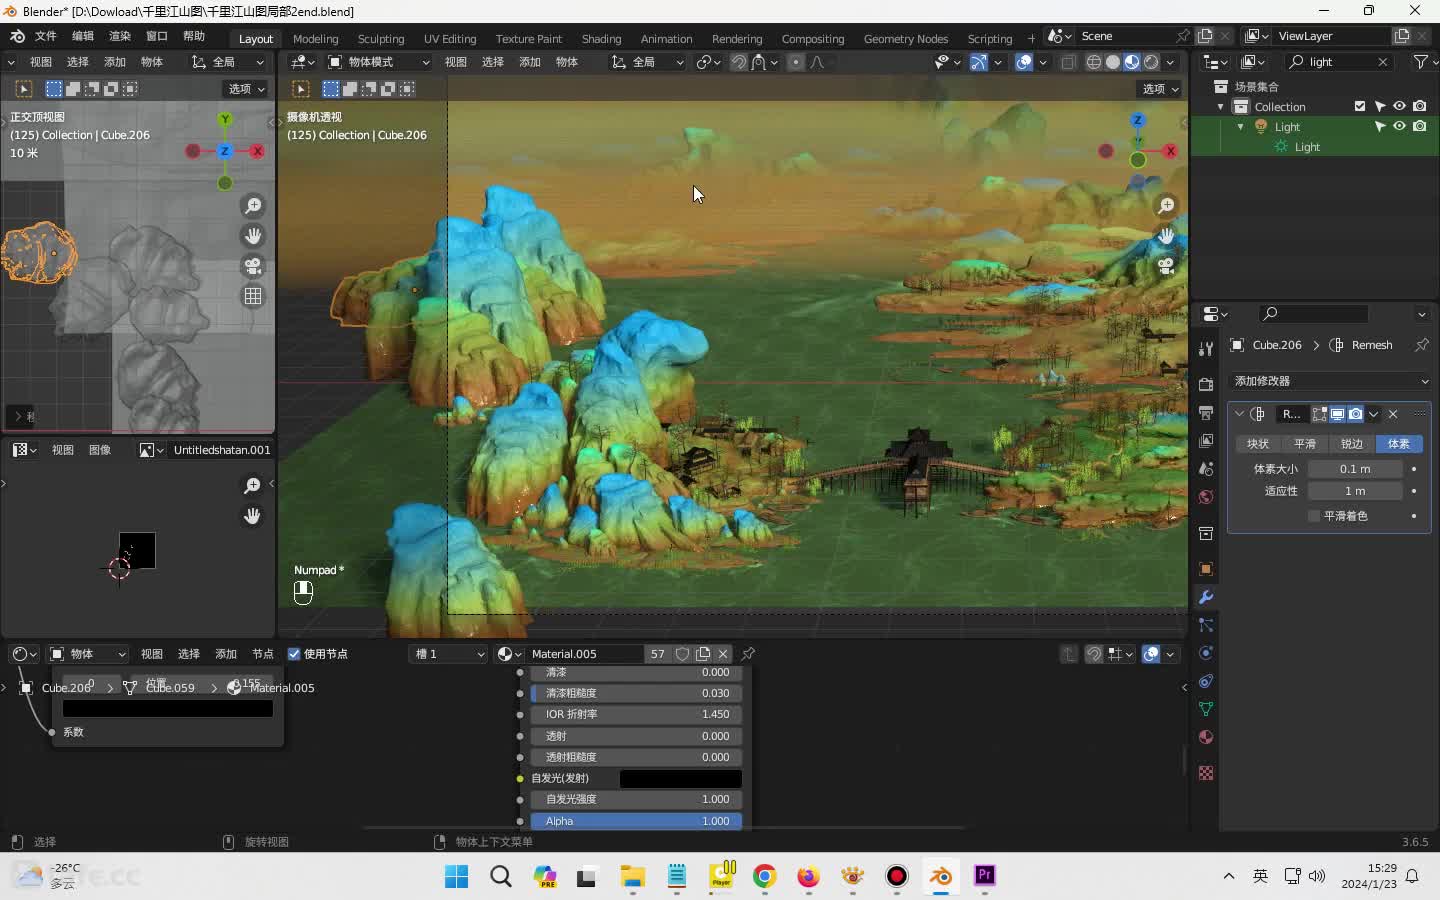The height and width of the screenshot is (900, 1440).
Task: Toggle Remesh modifier realtime display
Action: click(1337, 414)
